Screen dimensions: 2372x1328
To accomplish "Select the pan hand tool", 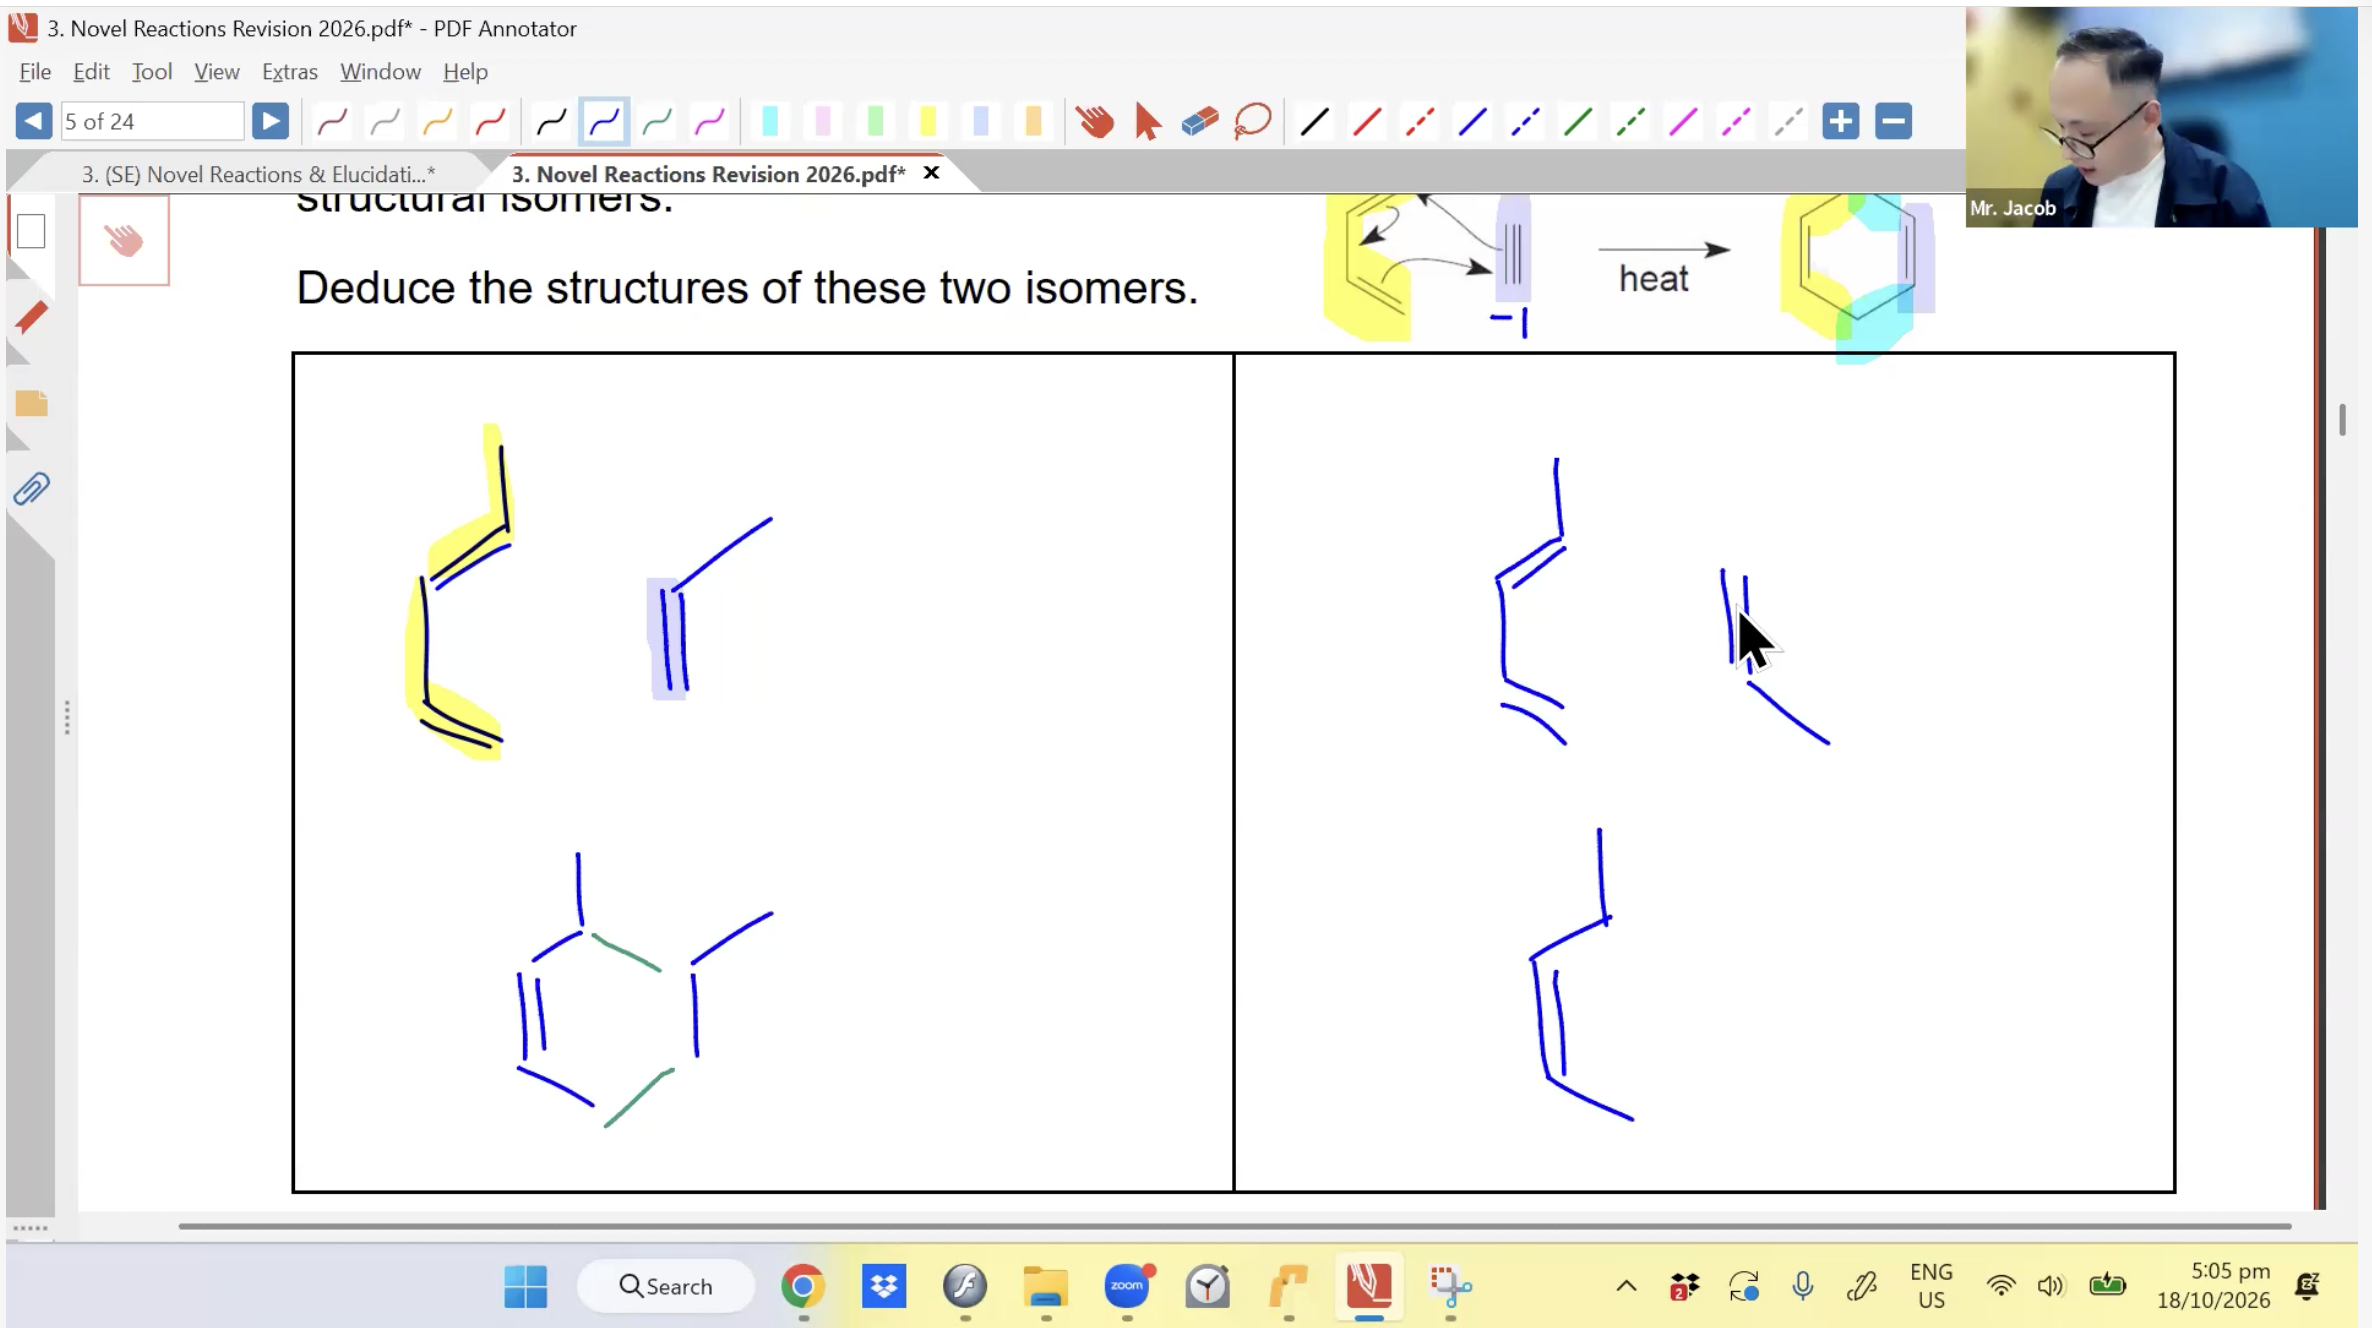I will pyautogui.click(x=1095, y=122).
